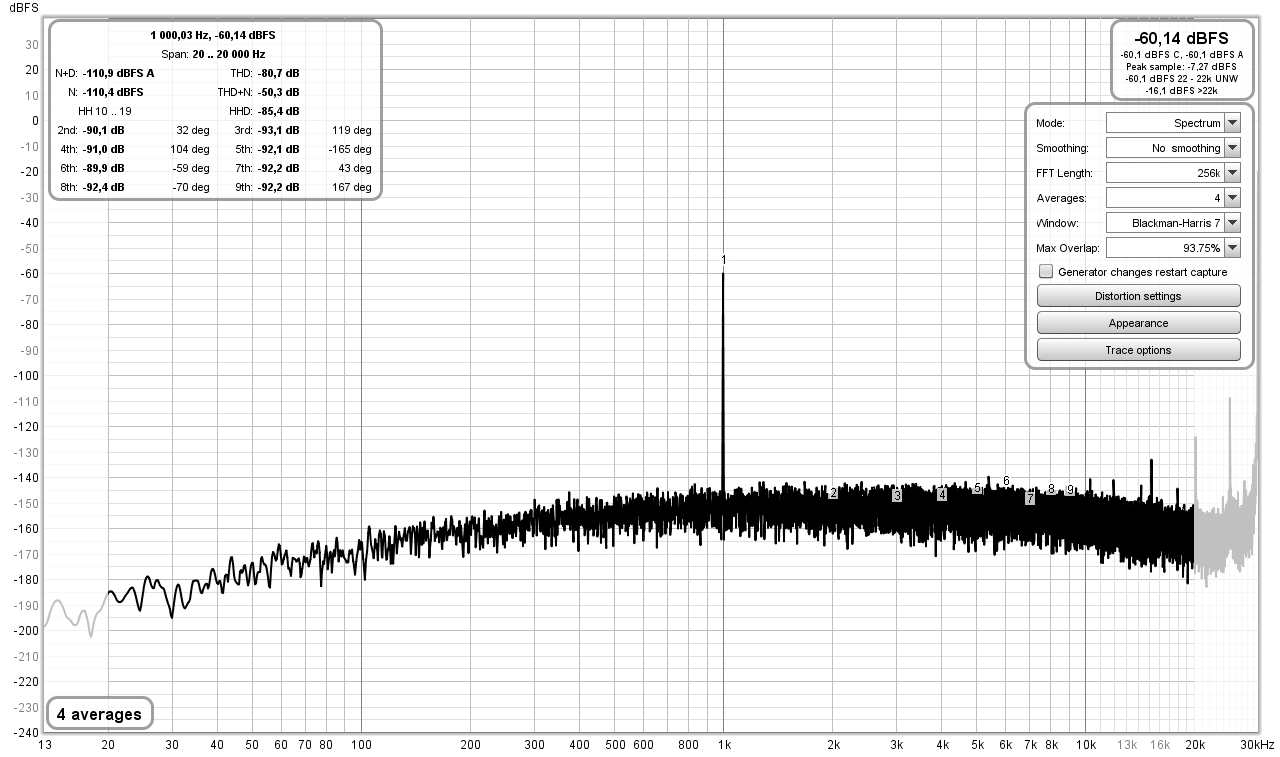Image resolution: width=1280 pixels, height=757 pixels.
Task: Click the harmonic marker labeled 4
Action: click(942, 494)
